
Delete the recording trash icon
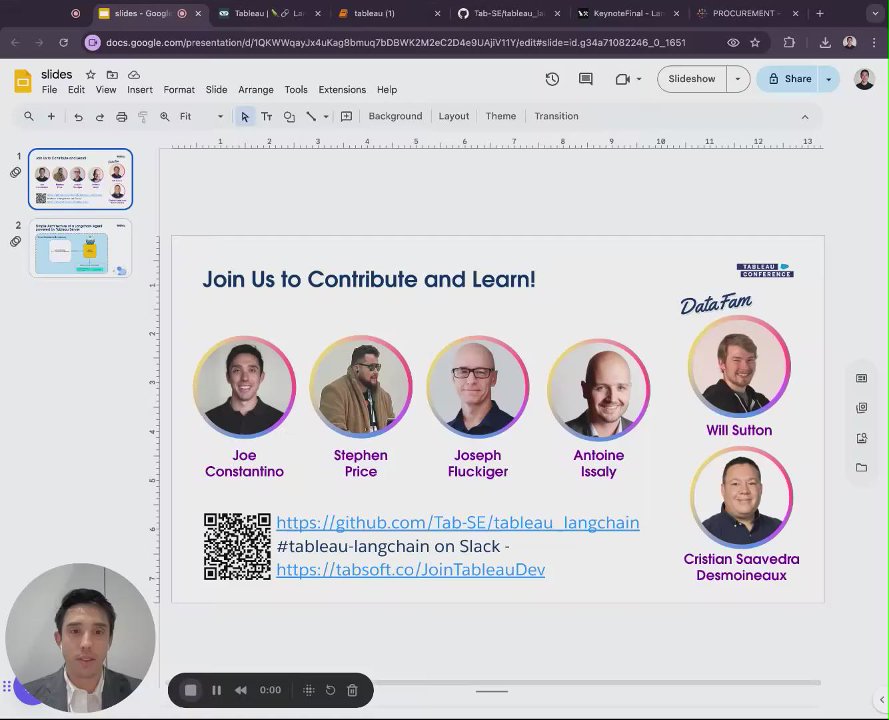pyautogui.click(x=352, y=690)
